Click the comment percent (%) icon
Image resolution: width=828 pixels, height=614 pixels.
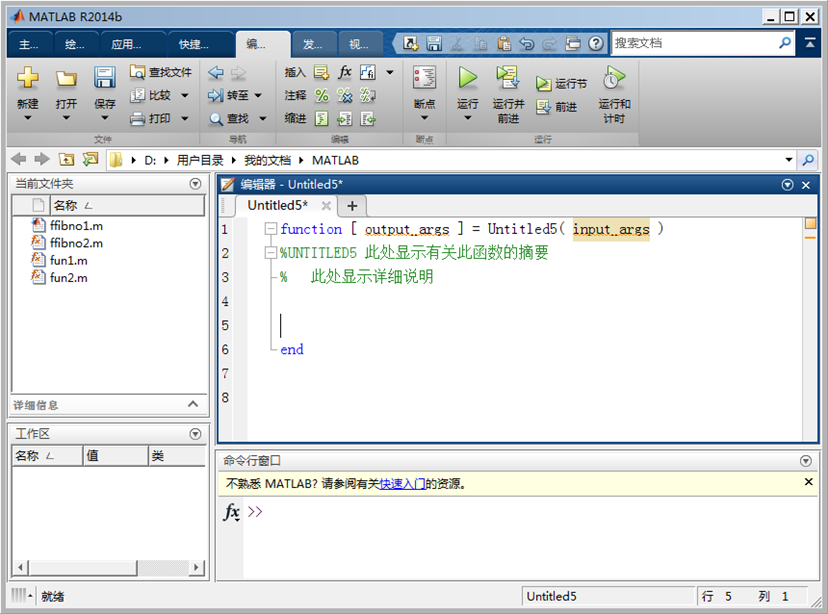322,95
